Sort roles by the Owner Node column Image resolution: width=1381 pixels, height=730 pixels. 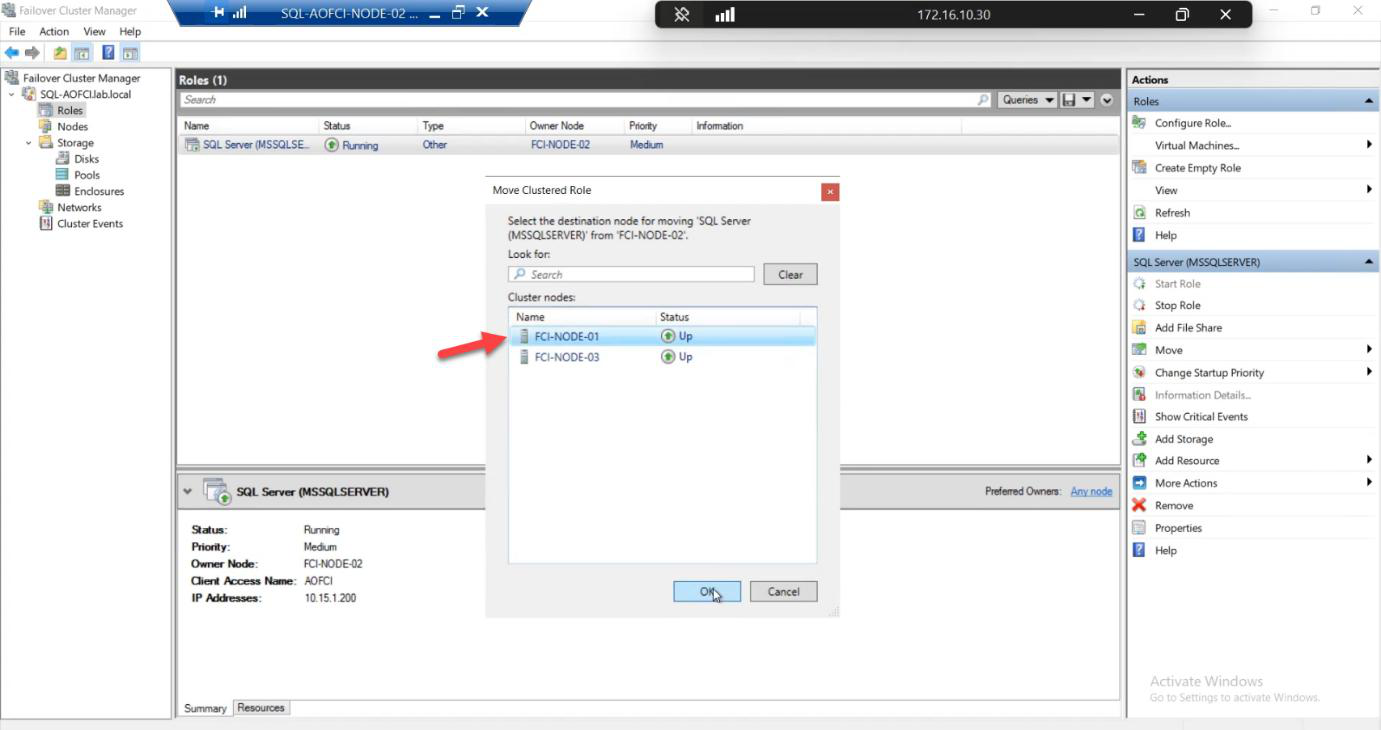click(575, 126)
